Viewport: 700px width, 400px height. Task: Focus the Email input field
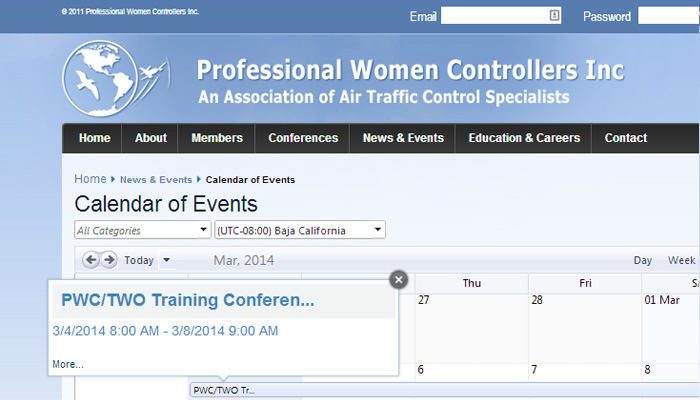[x=500, y=16]
